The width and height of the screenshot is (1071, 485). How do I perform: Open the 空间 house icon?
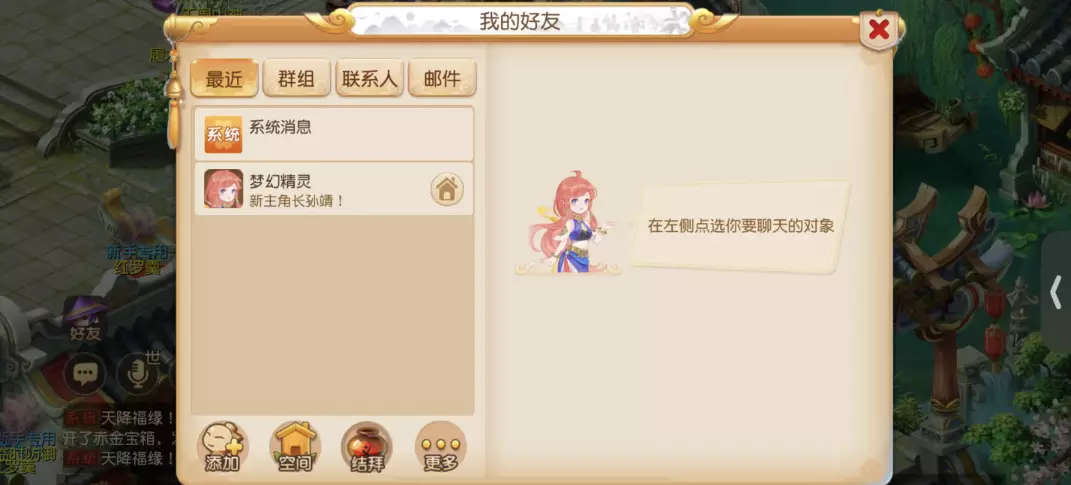coord(296,447)
